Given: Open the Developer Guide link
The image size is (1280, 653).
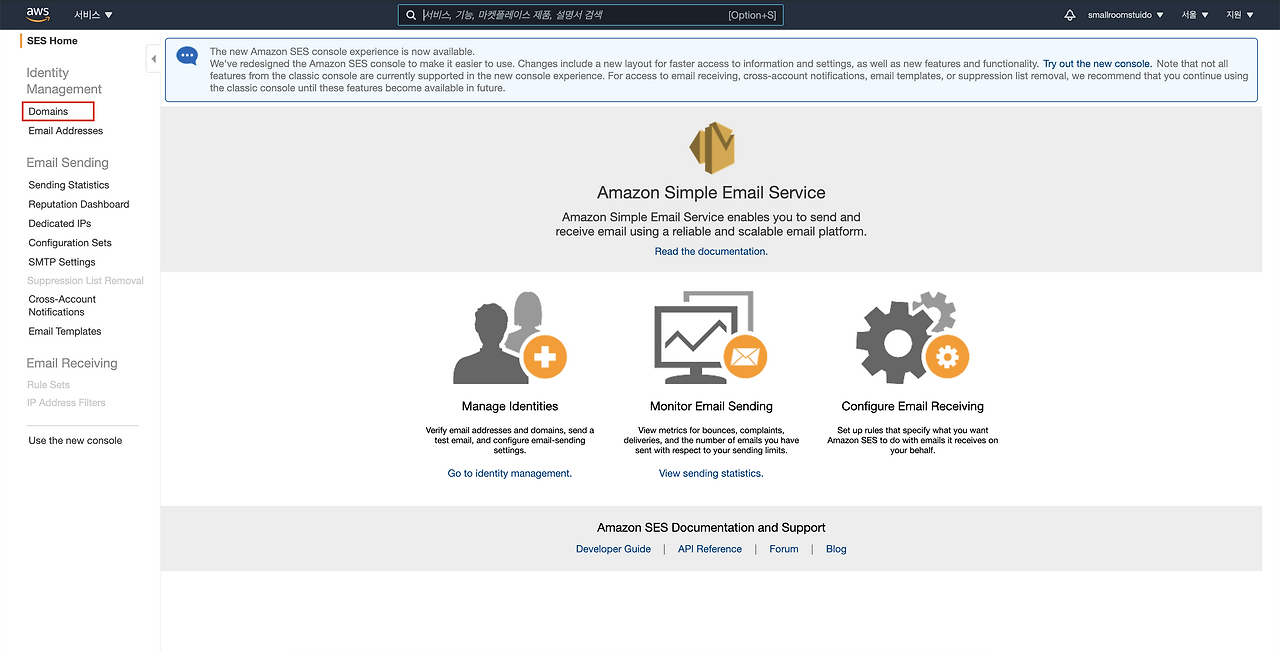Looking at the screenshot, I should click(x=613, y=549).
